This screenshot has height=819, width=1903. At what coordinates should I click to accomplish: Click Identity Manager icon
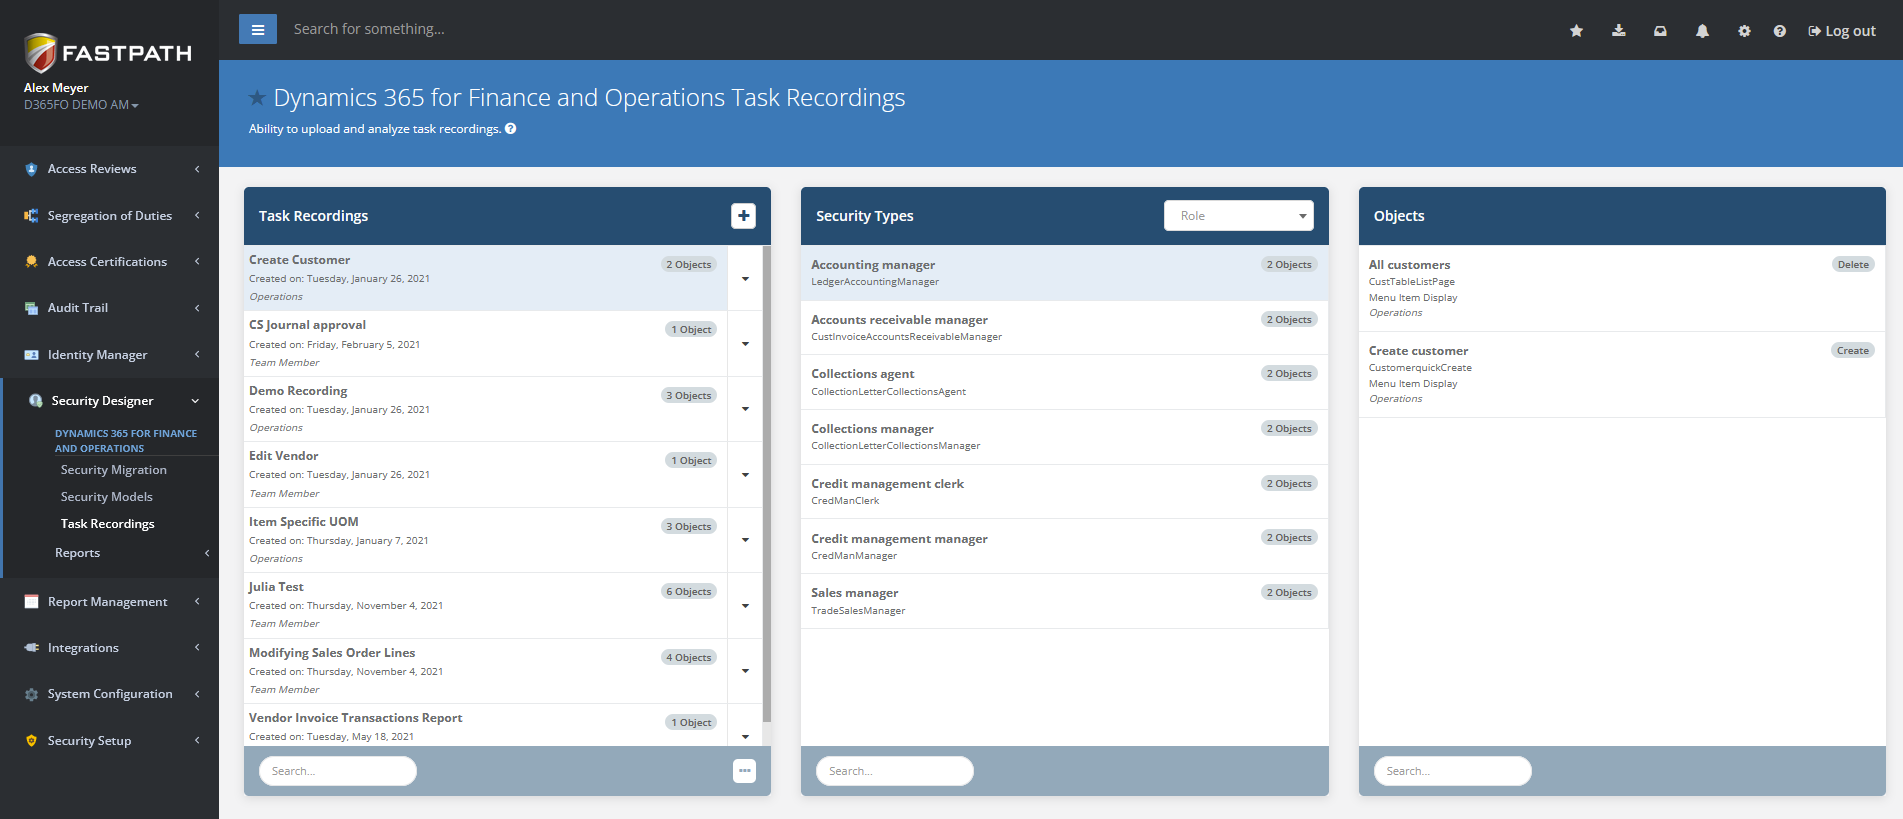(x=31, y=355)
